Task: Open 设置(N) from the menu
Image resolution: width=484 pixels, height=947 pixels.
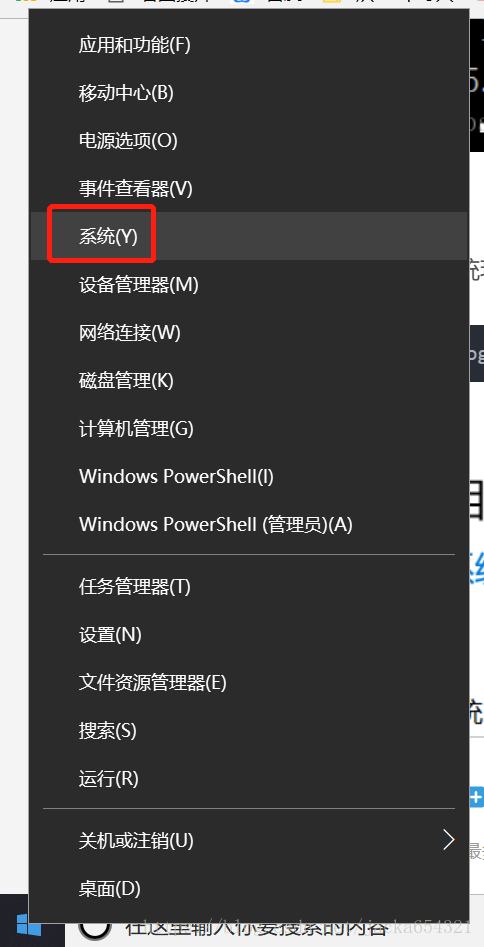Action: pos(249,635)
